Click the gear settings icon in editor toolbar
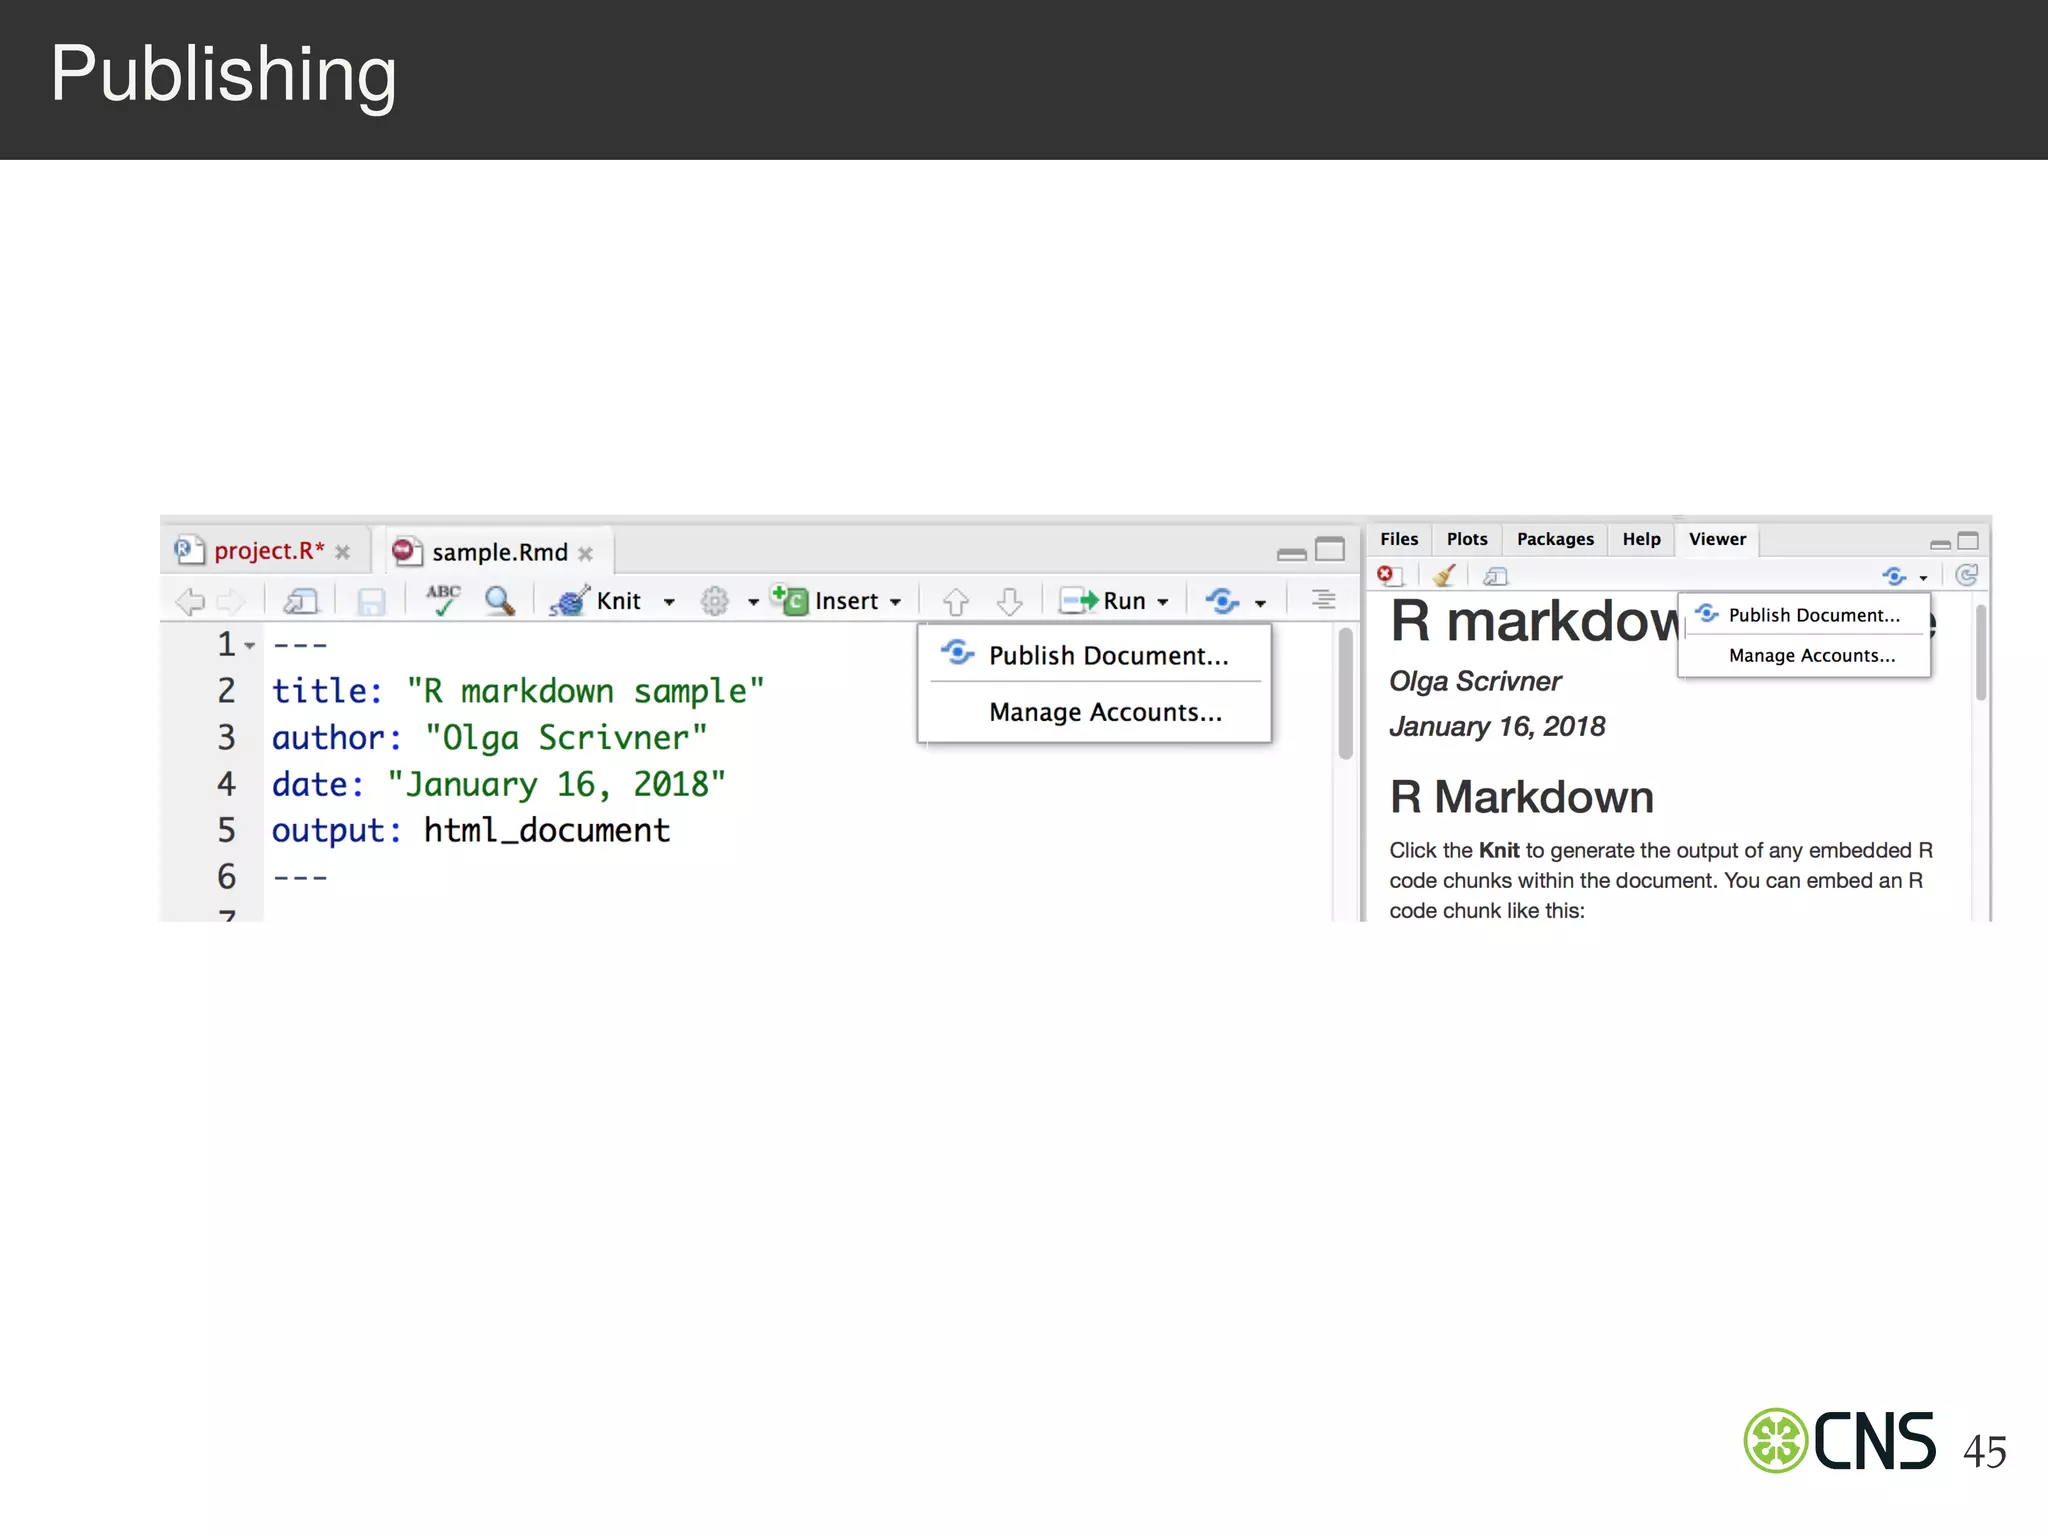2048x1536 pixels. (x=714, y=601)
